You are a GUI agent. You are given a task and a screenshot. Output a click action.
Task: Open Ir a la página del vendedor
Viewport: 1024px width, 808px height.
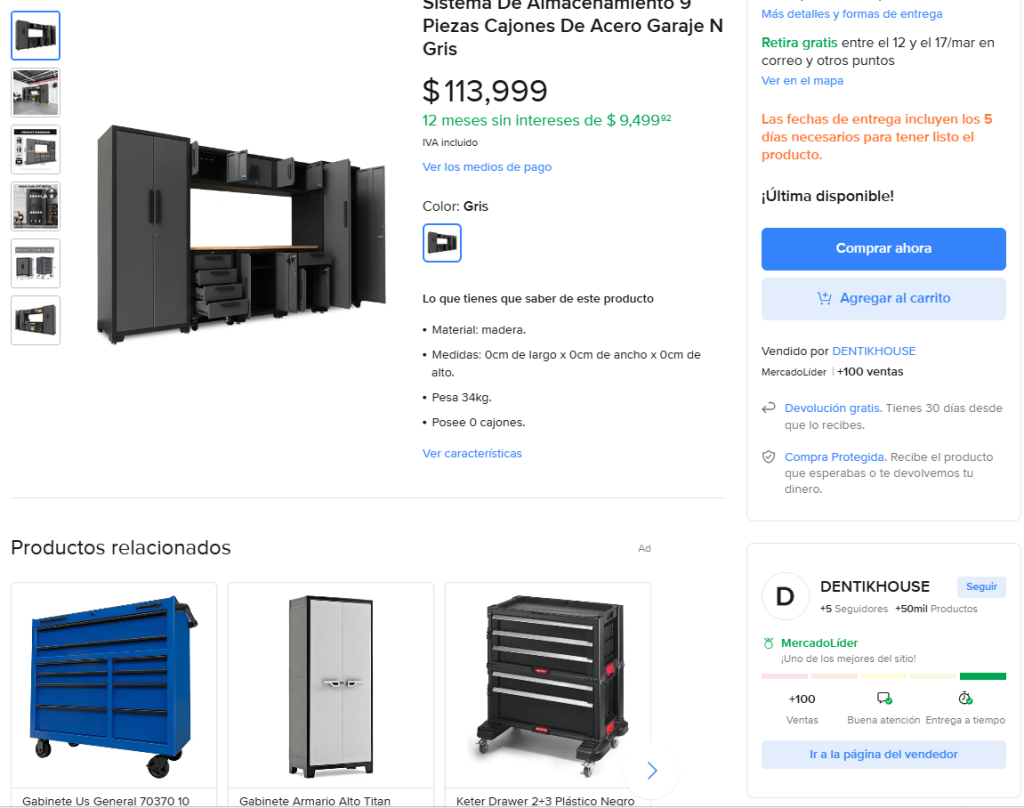click(x=884, y=754)
